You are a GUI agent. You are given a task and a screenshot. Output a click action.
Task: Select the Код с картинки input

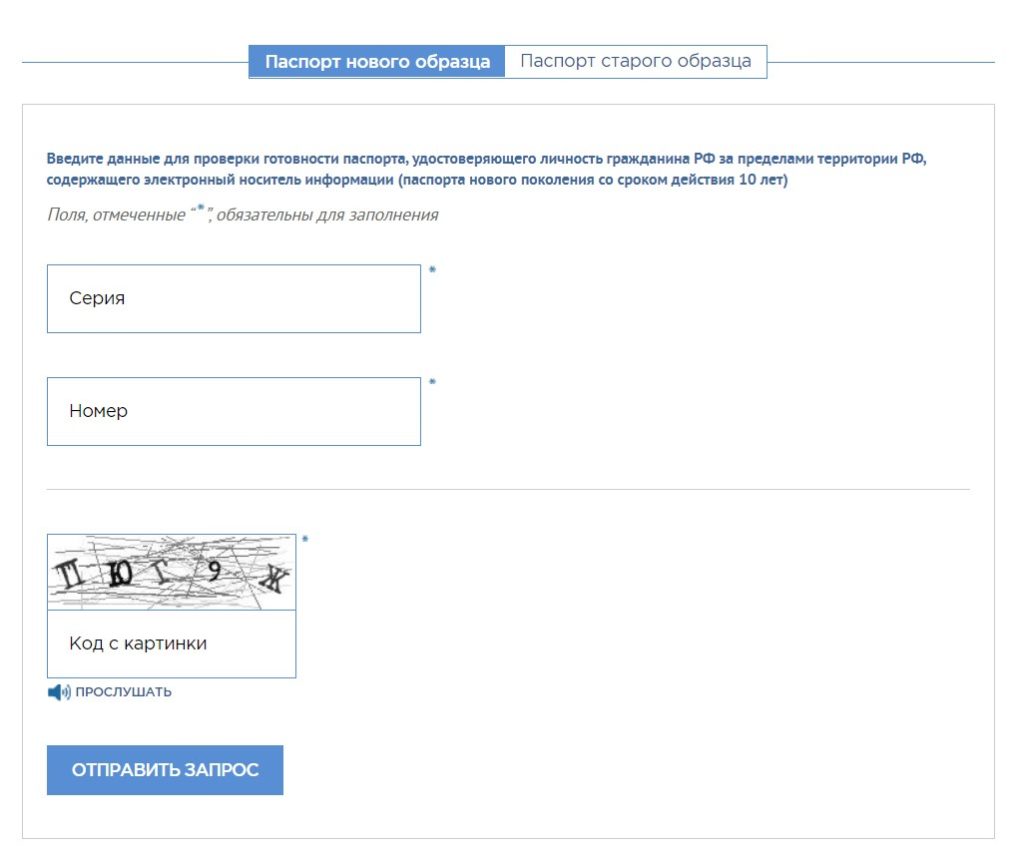tap(171, 644)
